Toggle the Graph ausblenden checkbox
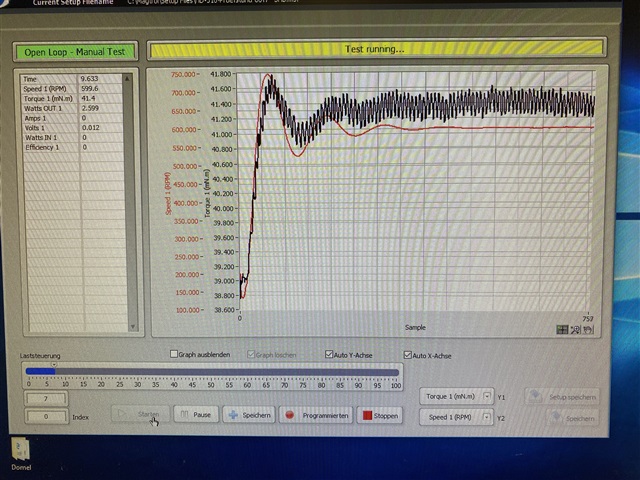The height and width of the screenshot is (480, 640). pos(174,354)
